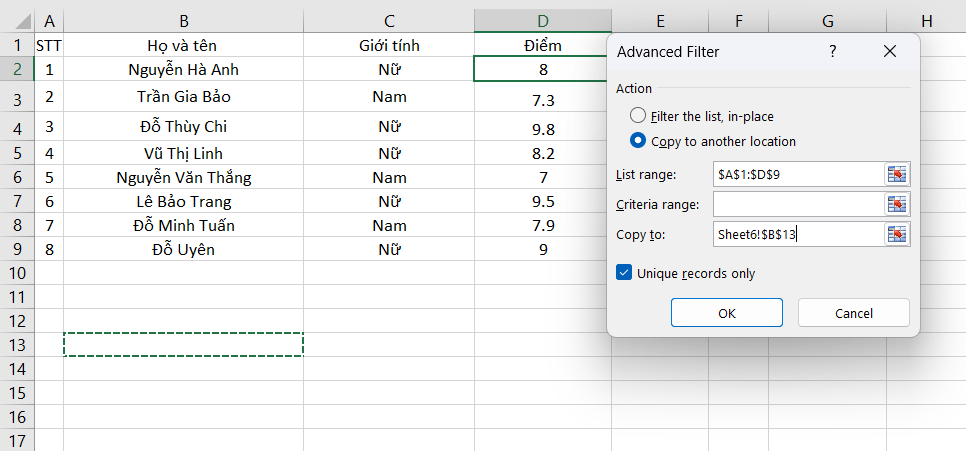Select column C header
Screen dimensions: 966x451
click(x=389, y=21)
